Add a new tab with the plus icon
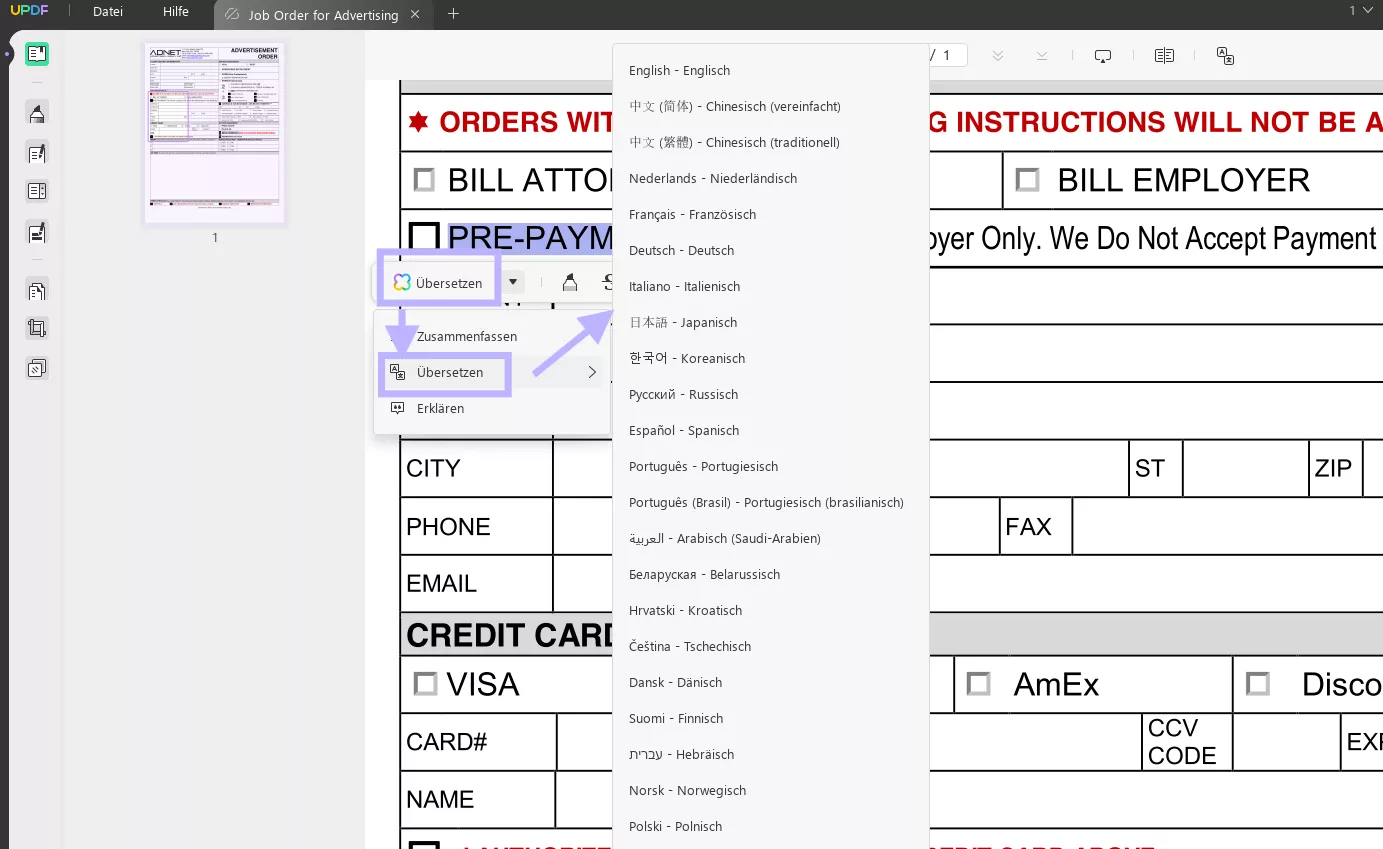The width and height of the screenshot is (1383, 849). [453, 14]
